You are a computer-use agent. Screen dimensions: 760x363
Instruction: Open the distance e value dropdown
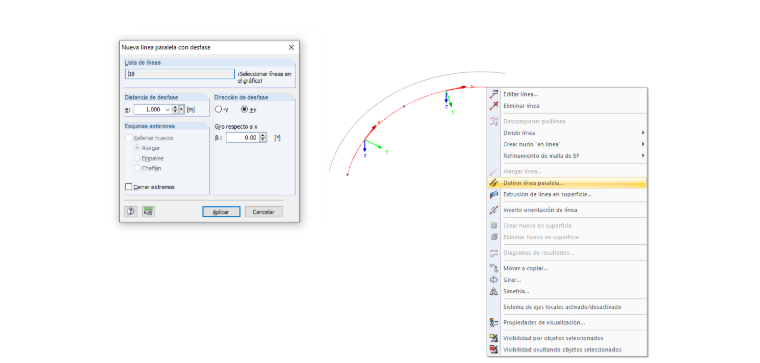[x=168, y=110]
